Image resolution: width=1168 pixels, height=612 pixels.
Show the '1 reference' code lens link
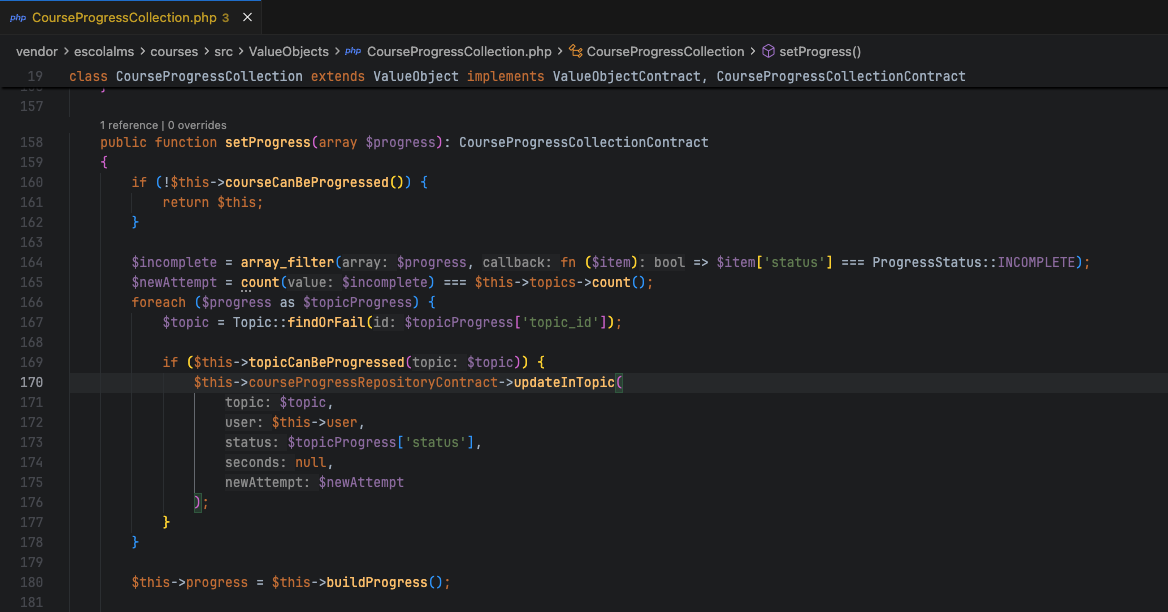pos(129,125)
